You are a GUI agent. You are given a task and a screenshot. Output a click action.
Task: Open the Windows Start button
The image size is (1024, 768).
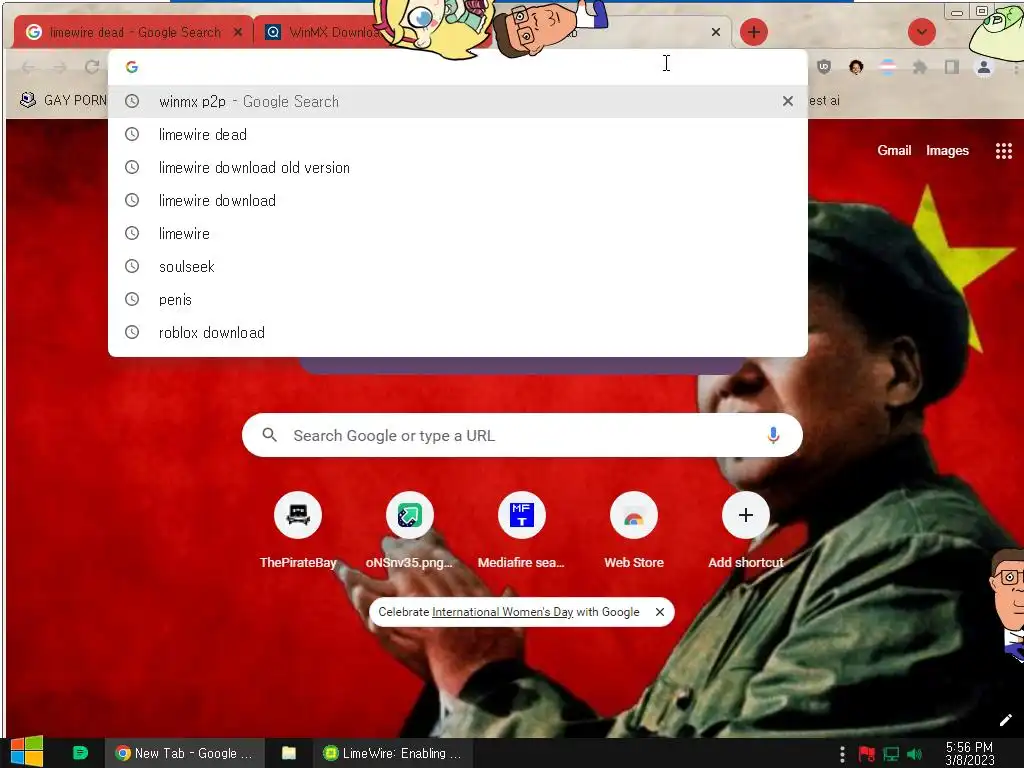pos(27,752)
